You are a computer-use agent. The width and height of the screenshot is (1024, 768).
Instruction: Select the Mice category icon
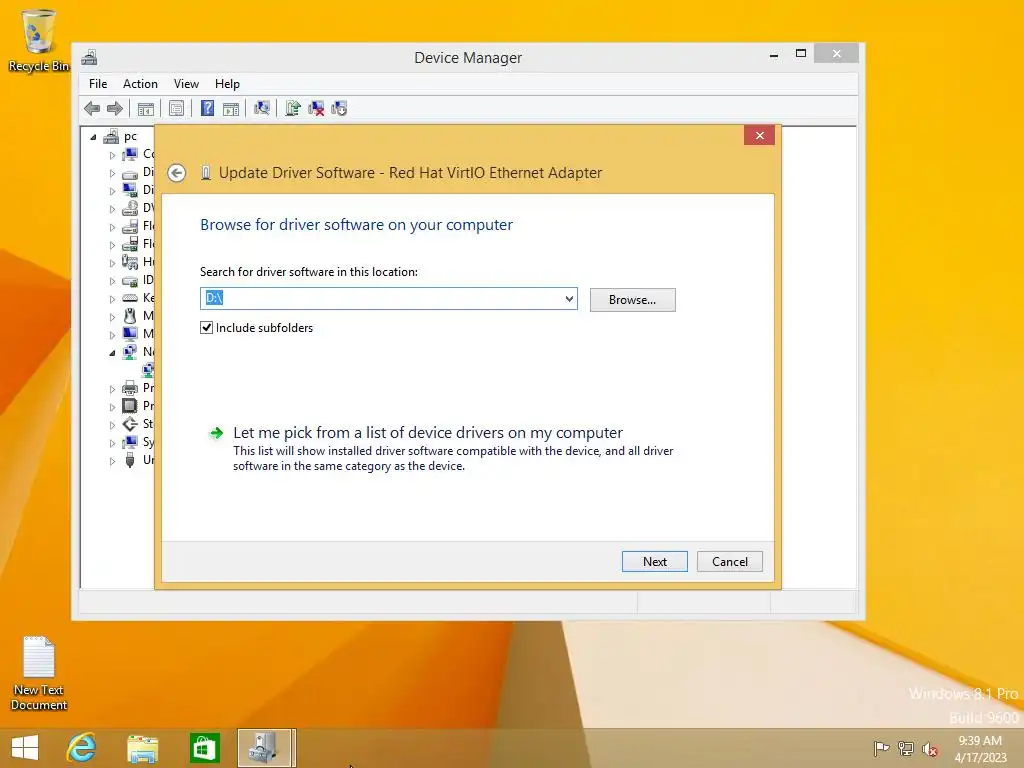(x=130, y=316)
